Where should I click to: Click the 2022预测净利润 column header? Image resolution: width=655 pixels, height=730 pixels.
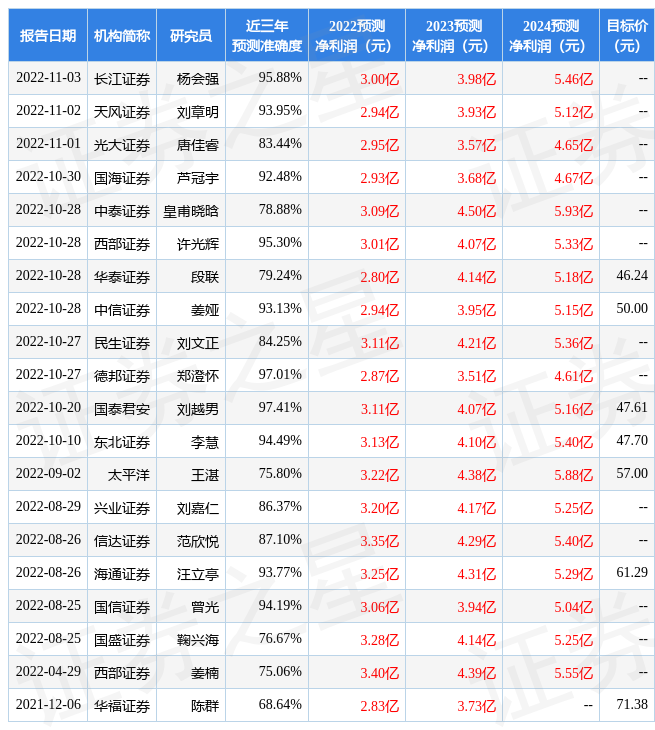[x=357, y=35]
